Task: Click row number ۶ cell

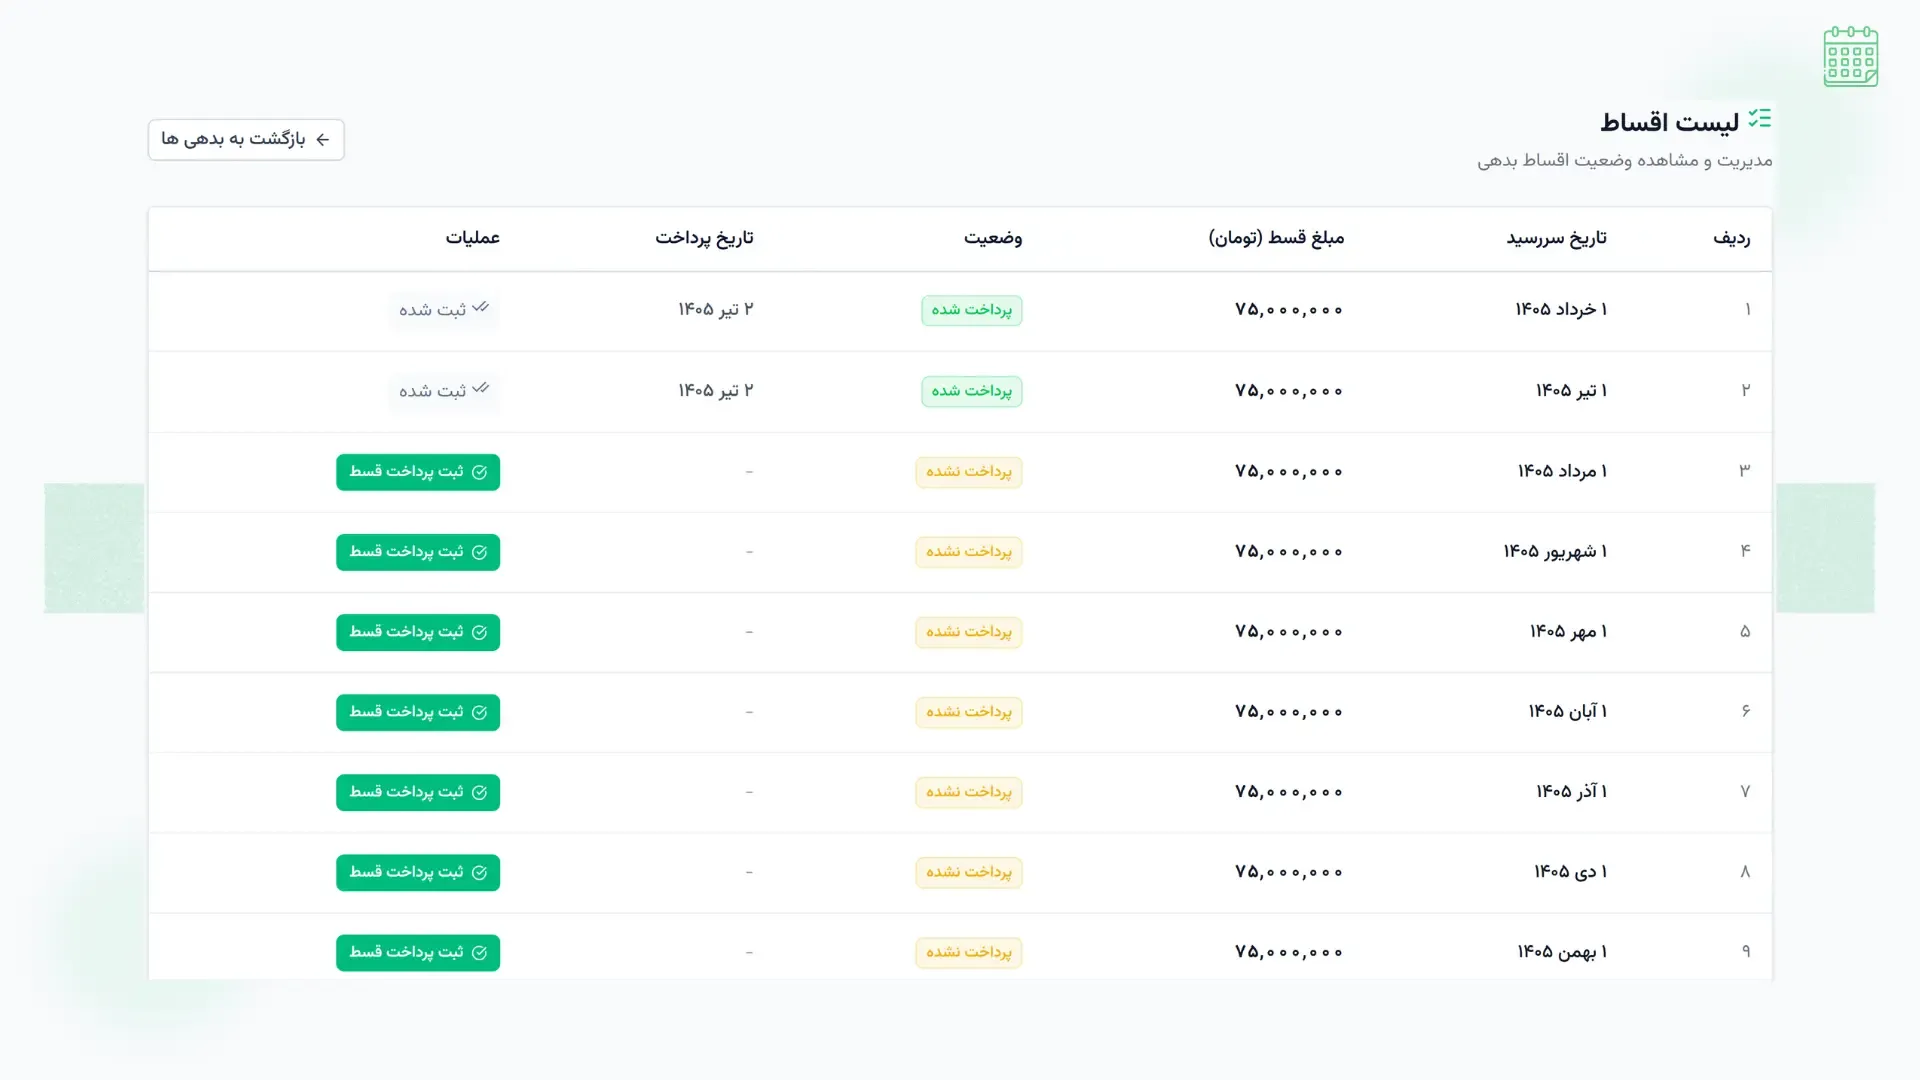Action: (1745, 711)
